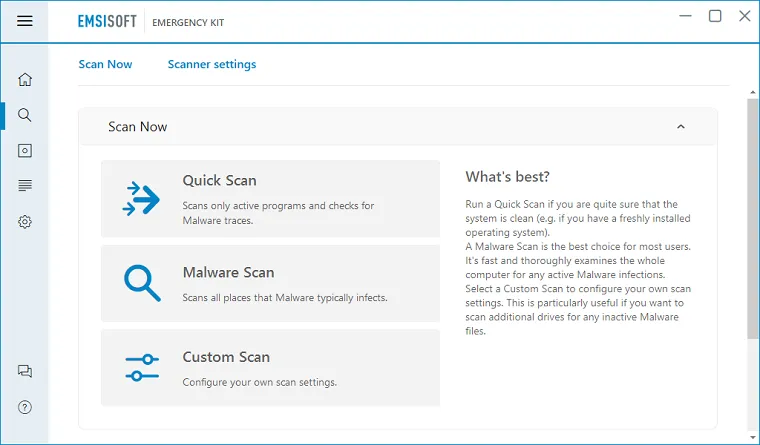Start a Quick Scan
760x445 pixels.
tap(270, 199)
